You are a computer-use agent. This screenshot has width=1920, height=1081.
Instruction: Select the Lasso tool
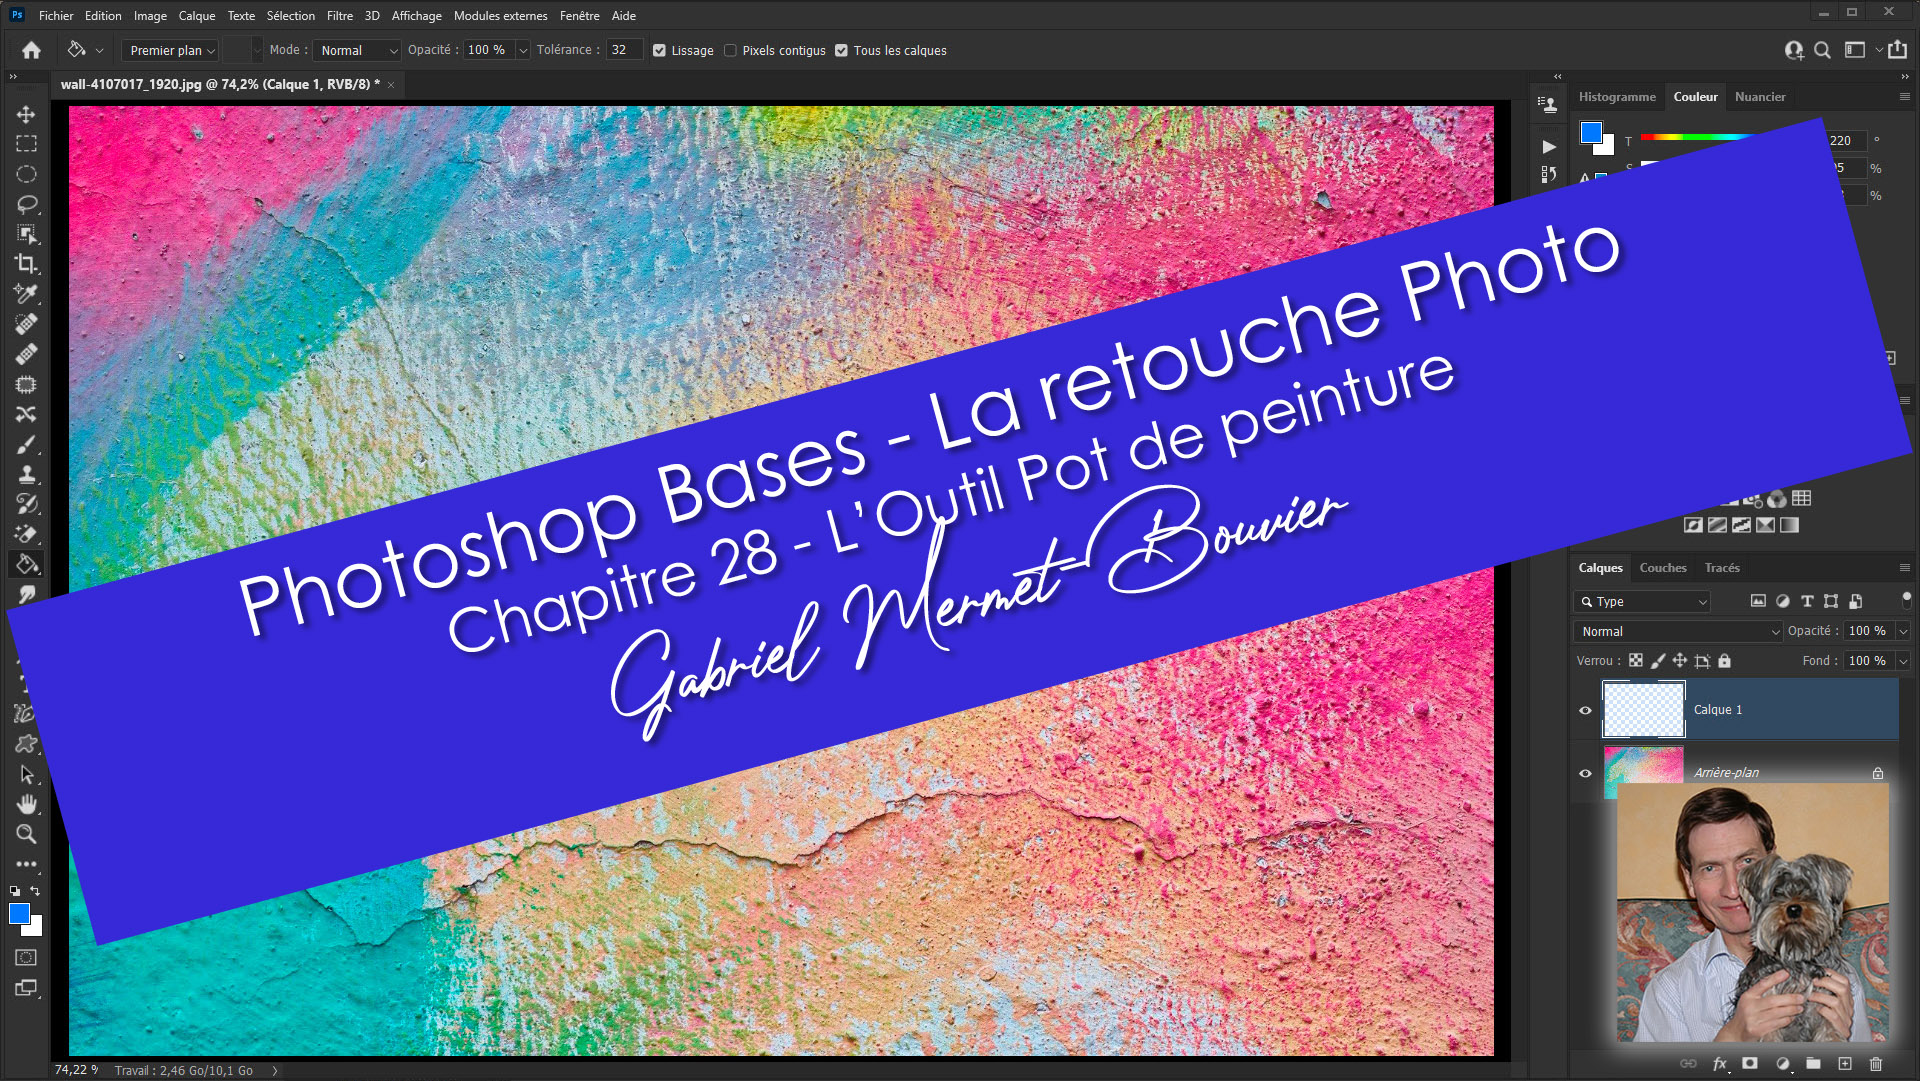tap(26, 204)
